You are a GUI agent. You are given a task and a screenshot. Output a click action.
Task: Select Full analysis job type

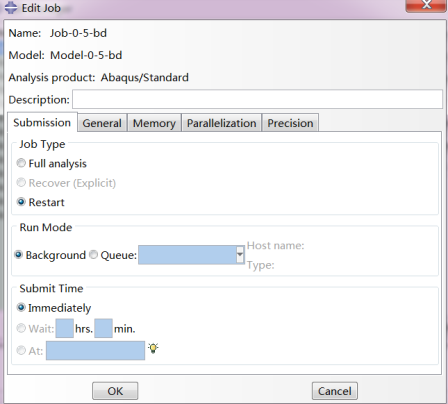21,163
